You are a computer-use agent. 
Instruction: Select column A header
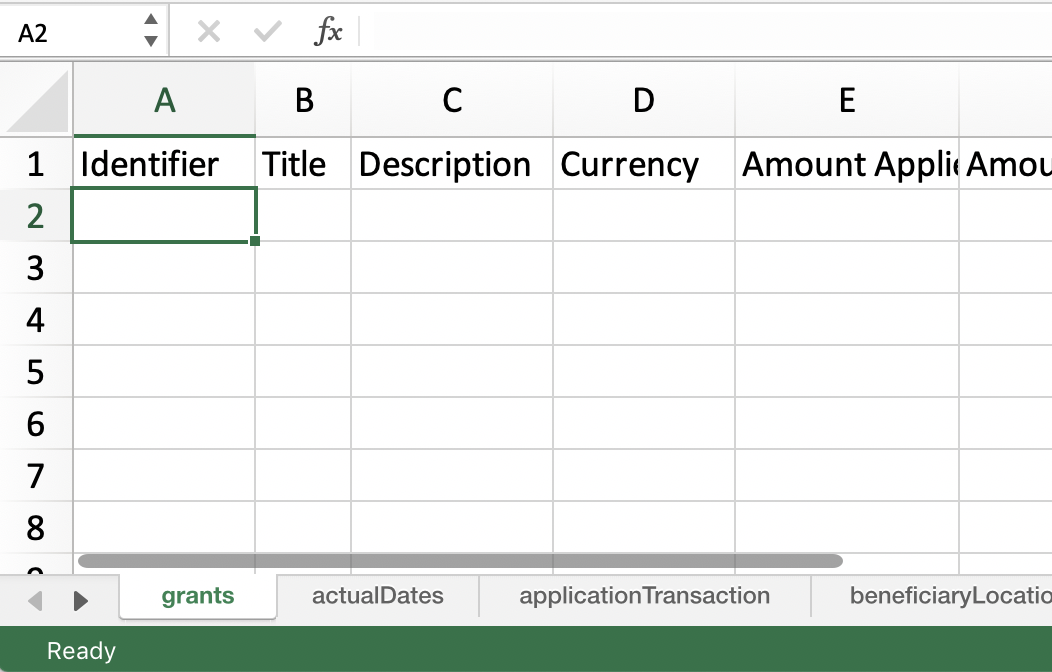click(x=164, y=101)
